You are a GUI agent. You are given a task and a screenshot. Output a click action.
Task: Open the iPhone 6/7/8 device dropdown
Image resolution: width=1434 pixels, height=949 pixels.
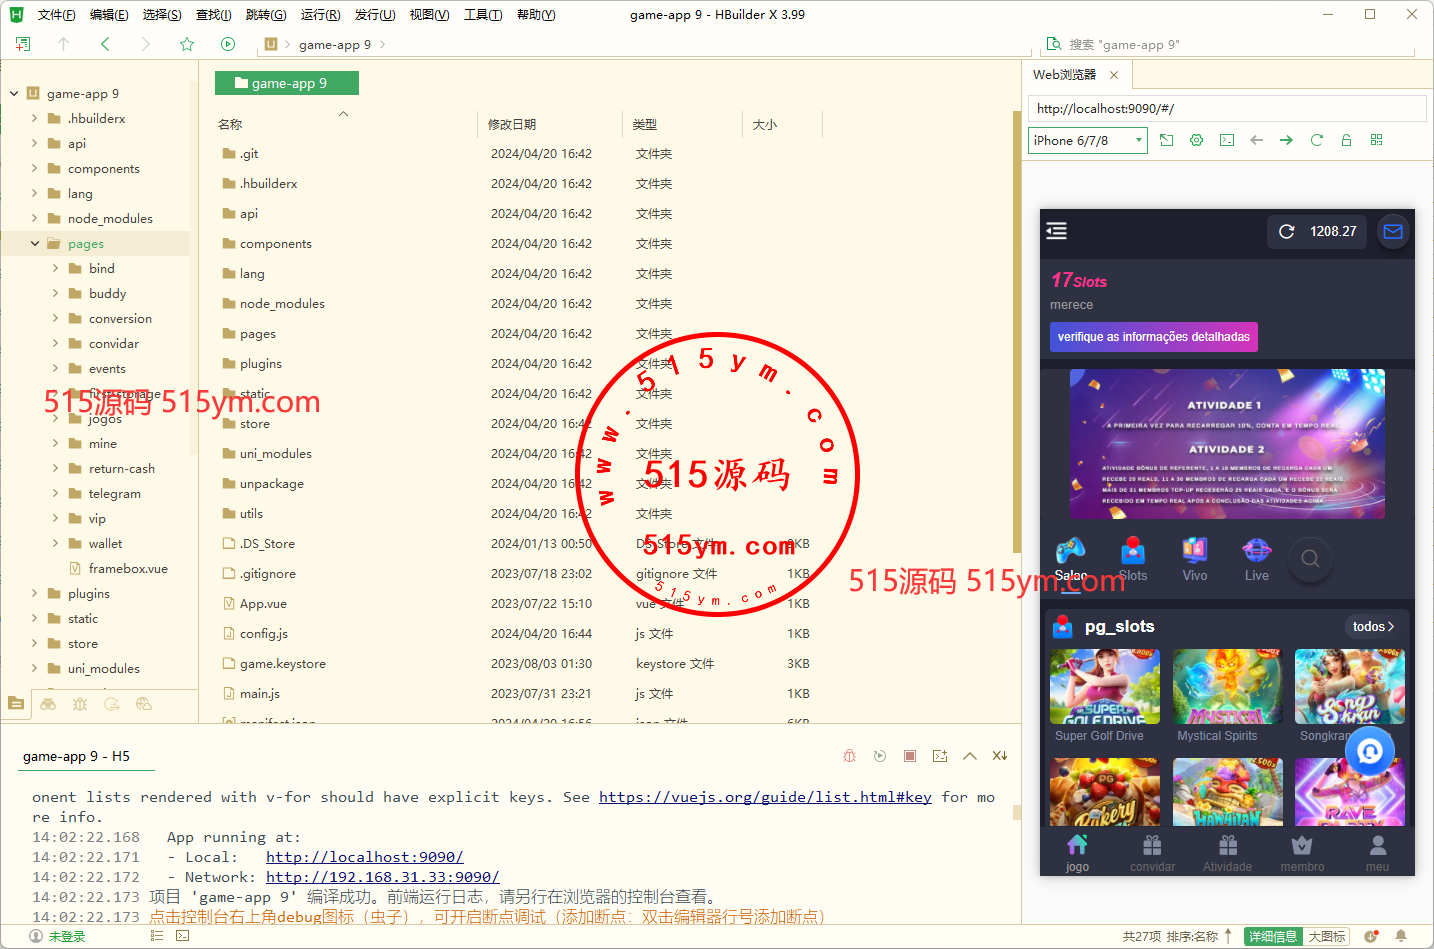click(1087, 141)
